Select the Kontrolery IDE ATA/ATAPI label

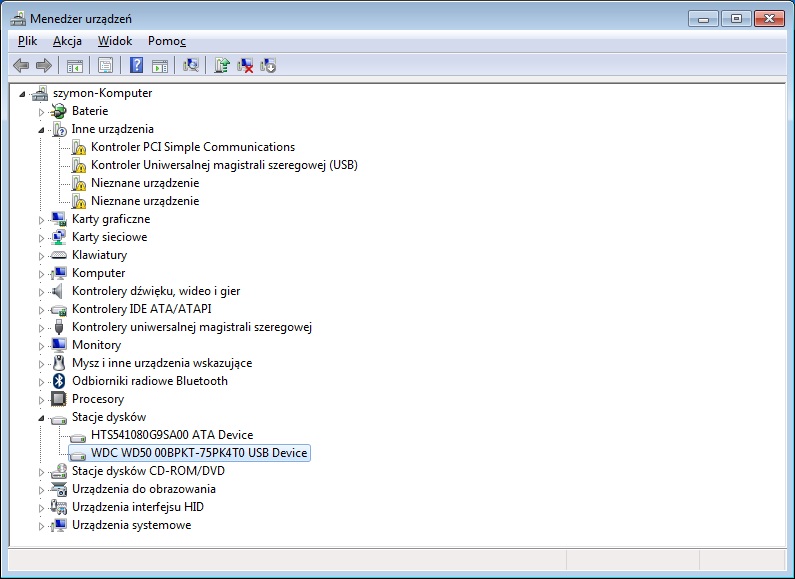(141, 309)
